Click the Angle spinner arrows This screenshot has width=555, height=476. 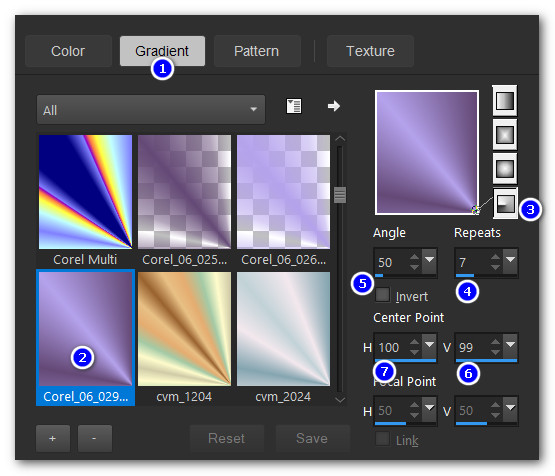coord(414,262)
